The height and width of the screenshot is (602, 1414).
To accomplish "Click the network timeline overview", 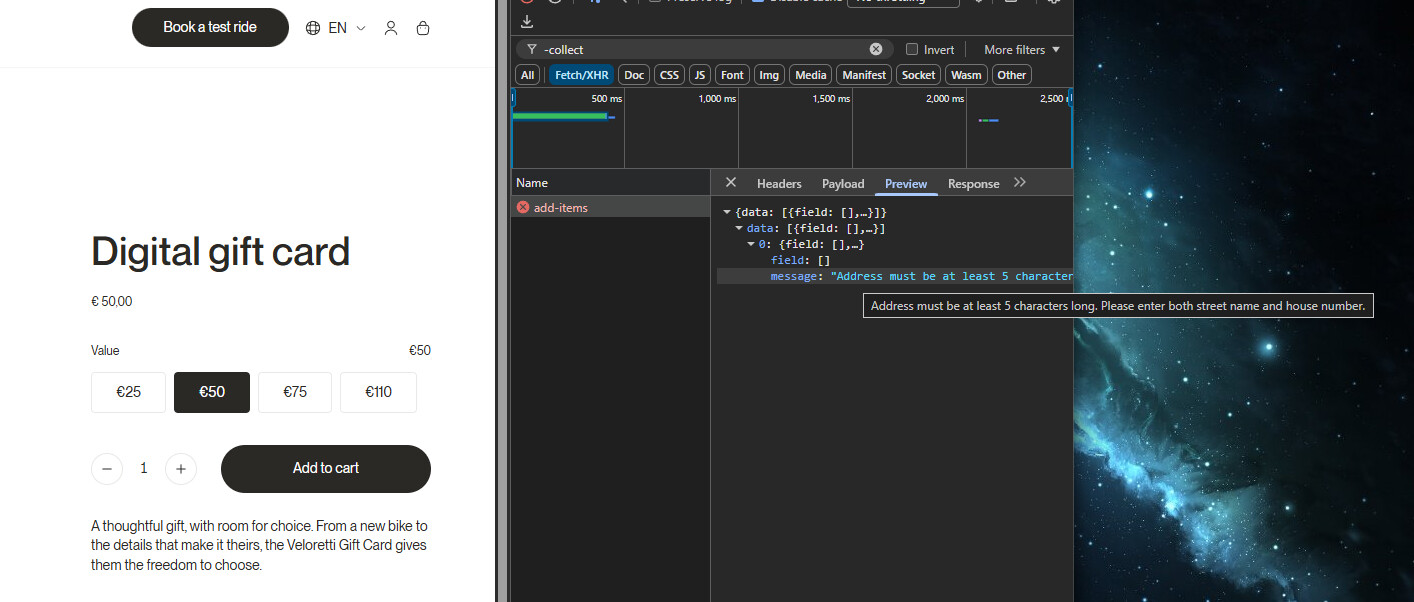I will [792, 128].
